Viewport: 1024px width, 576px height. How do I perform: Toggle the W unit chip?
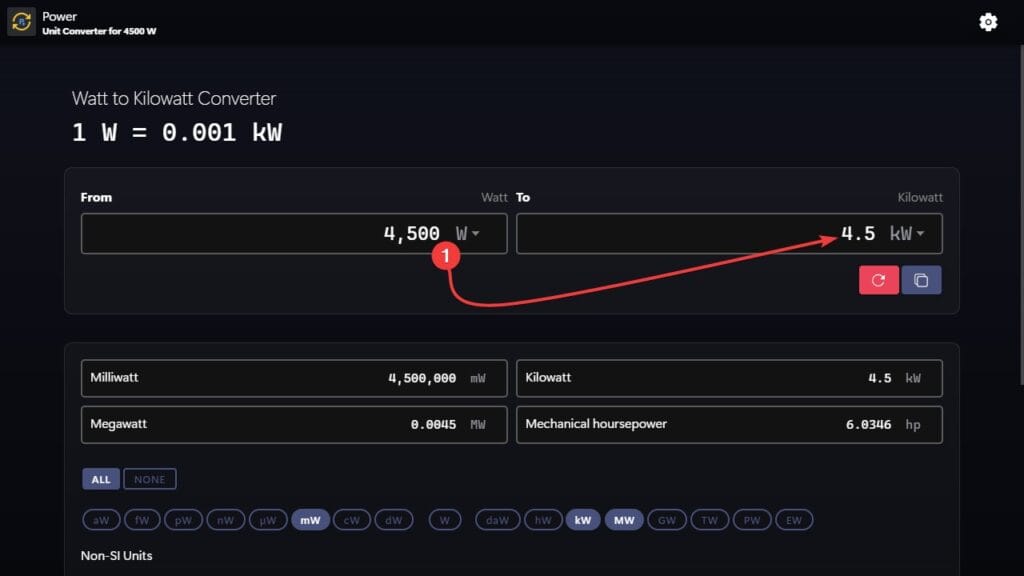pos(445,520)
